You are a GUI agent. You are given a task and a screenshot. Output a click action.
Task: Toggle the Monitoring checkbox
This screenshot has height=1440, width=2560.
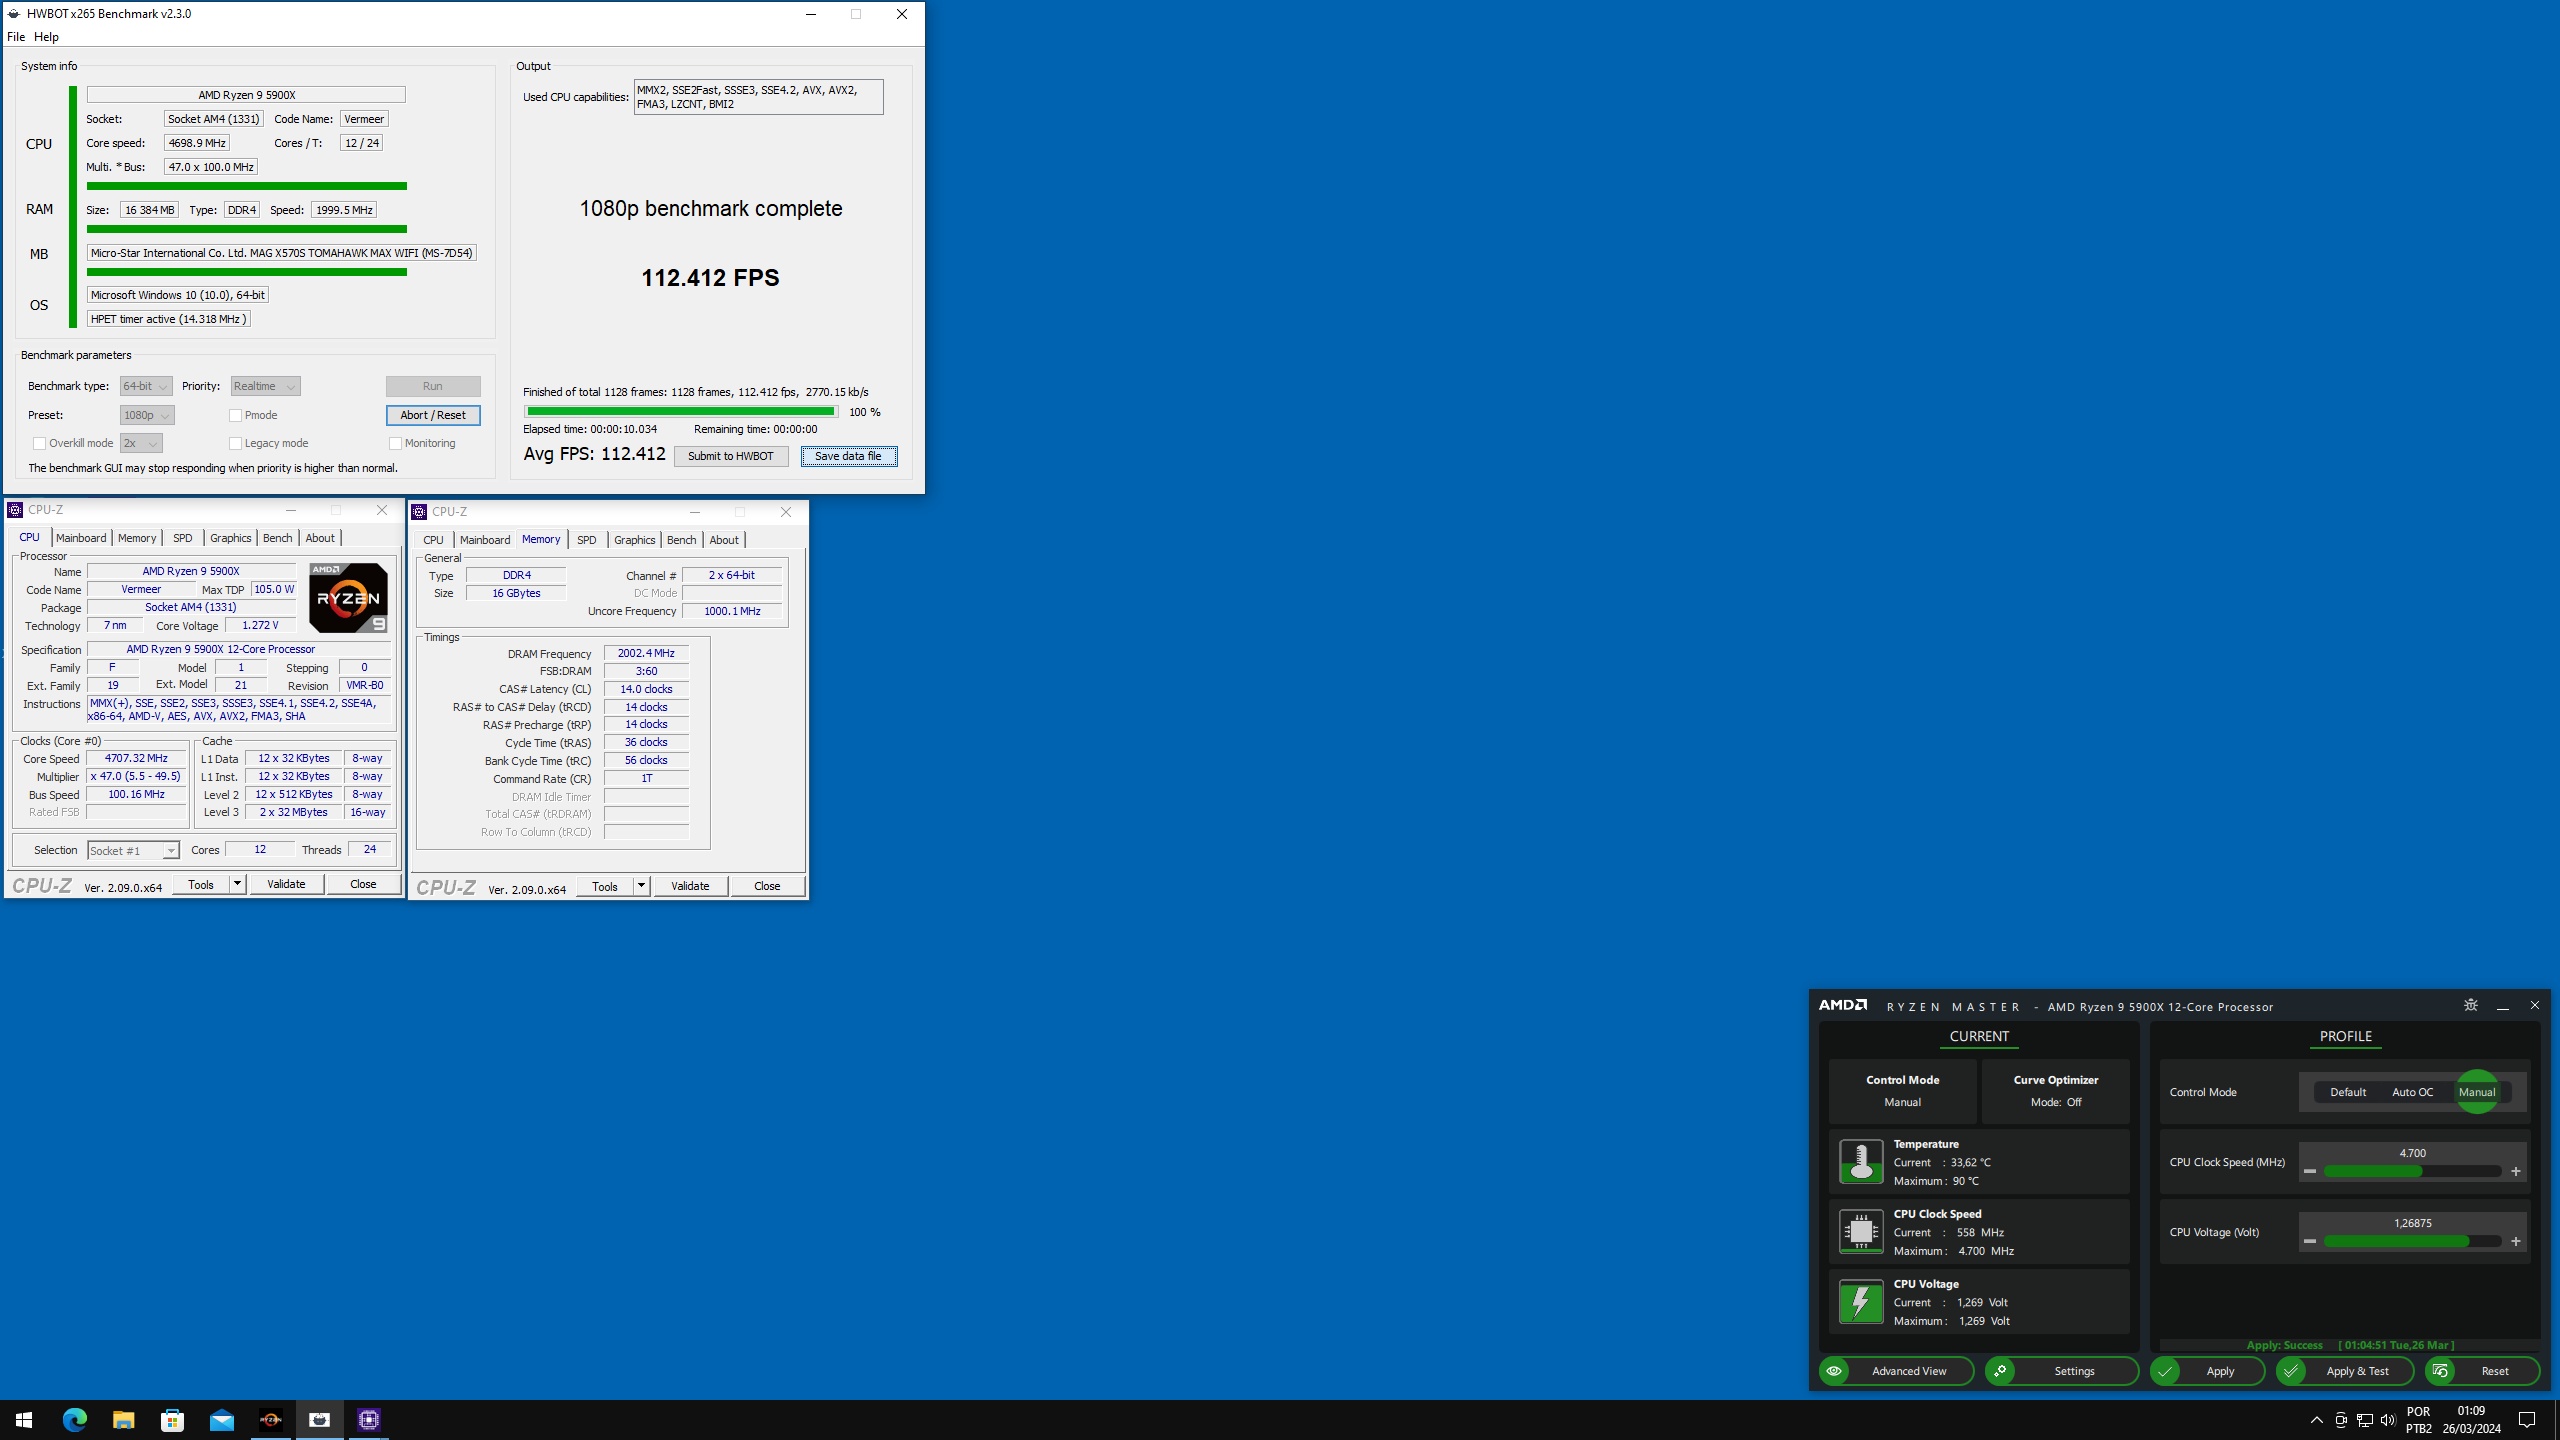tap(395, 443)
